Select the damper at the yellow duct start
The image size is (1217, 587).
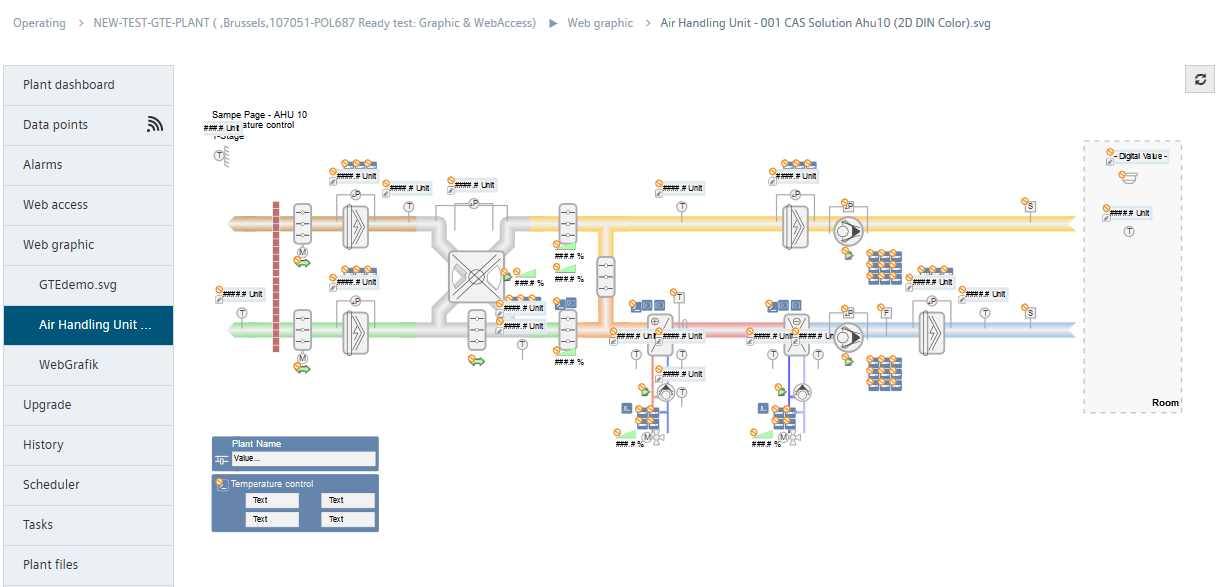(568, 224)
